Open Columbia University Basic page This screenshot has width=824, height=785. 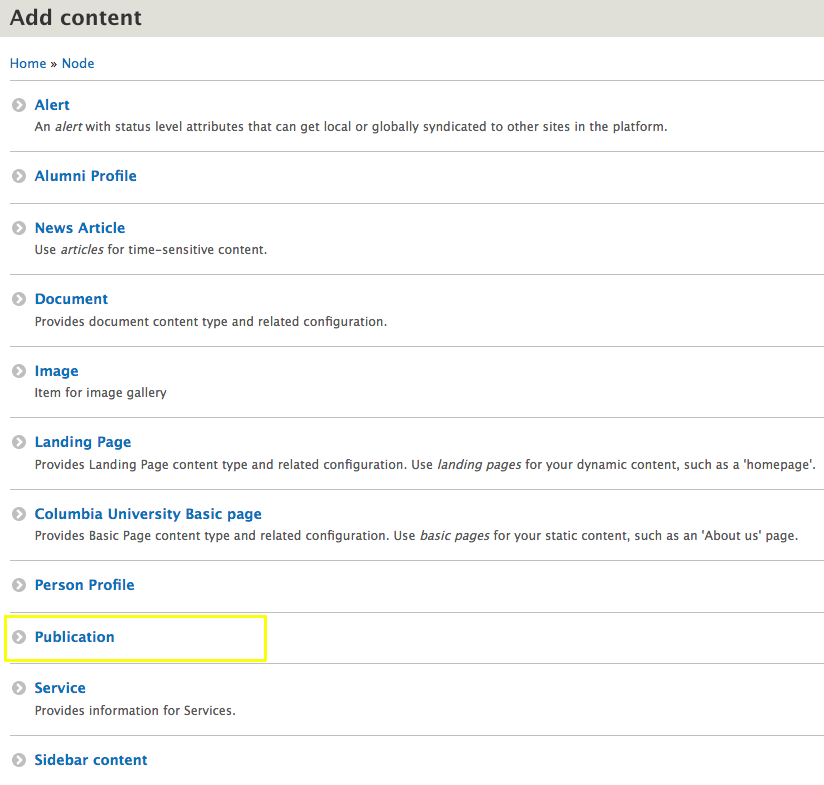pyautogui.click(x=148, y=513)
